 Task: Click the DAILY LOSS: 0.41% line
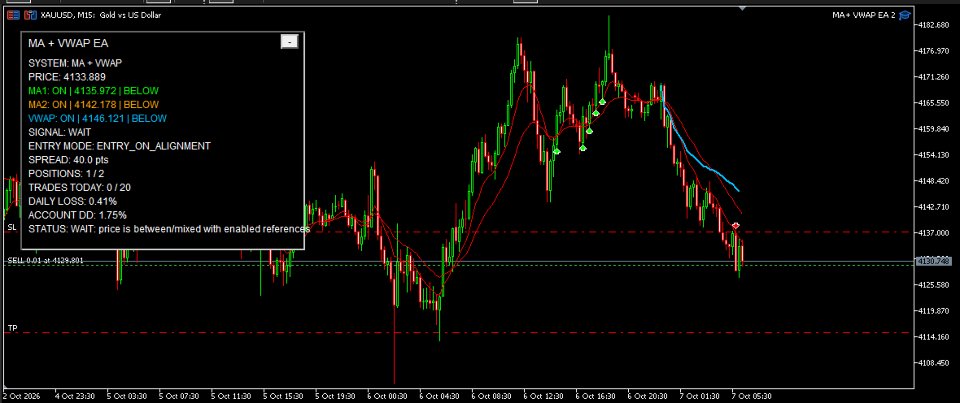(x=73, y=201)
